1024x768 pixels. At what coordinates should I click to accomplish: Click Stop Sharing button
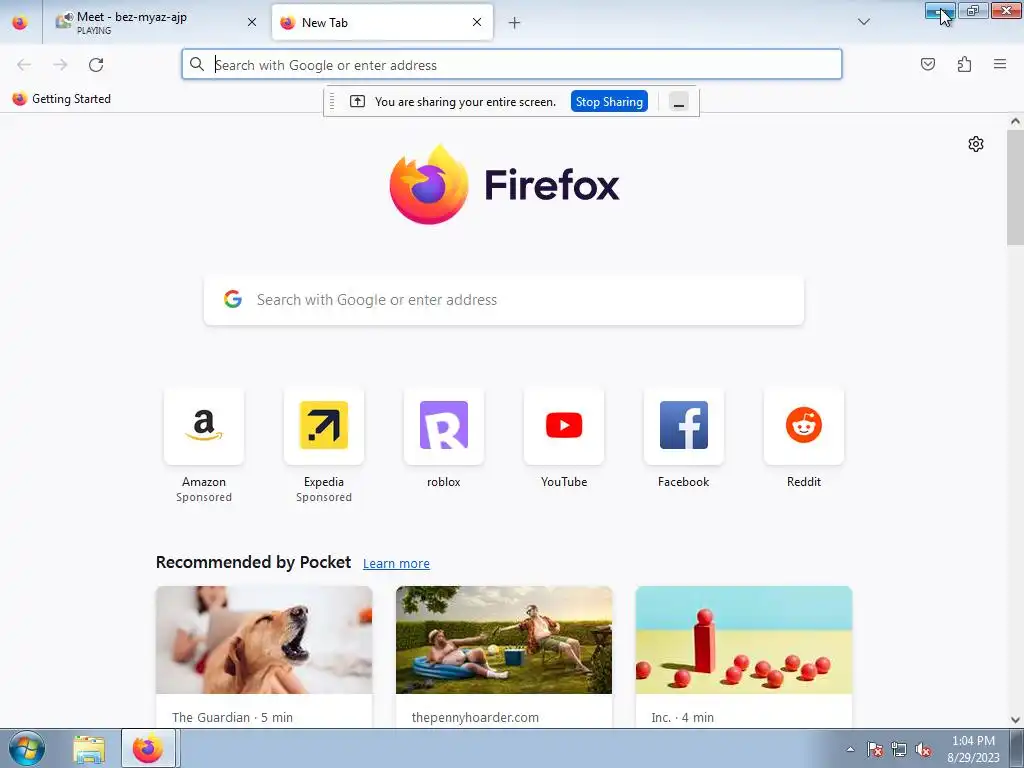[609, 102]
